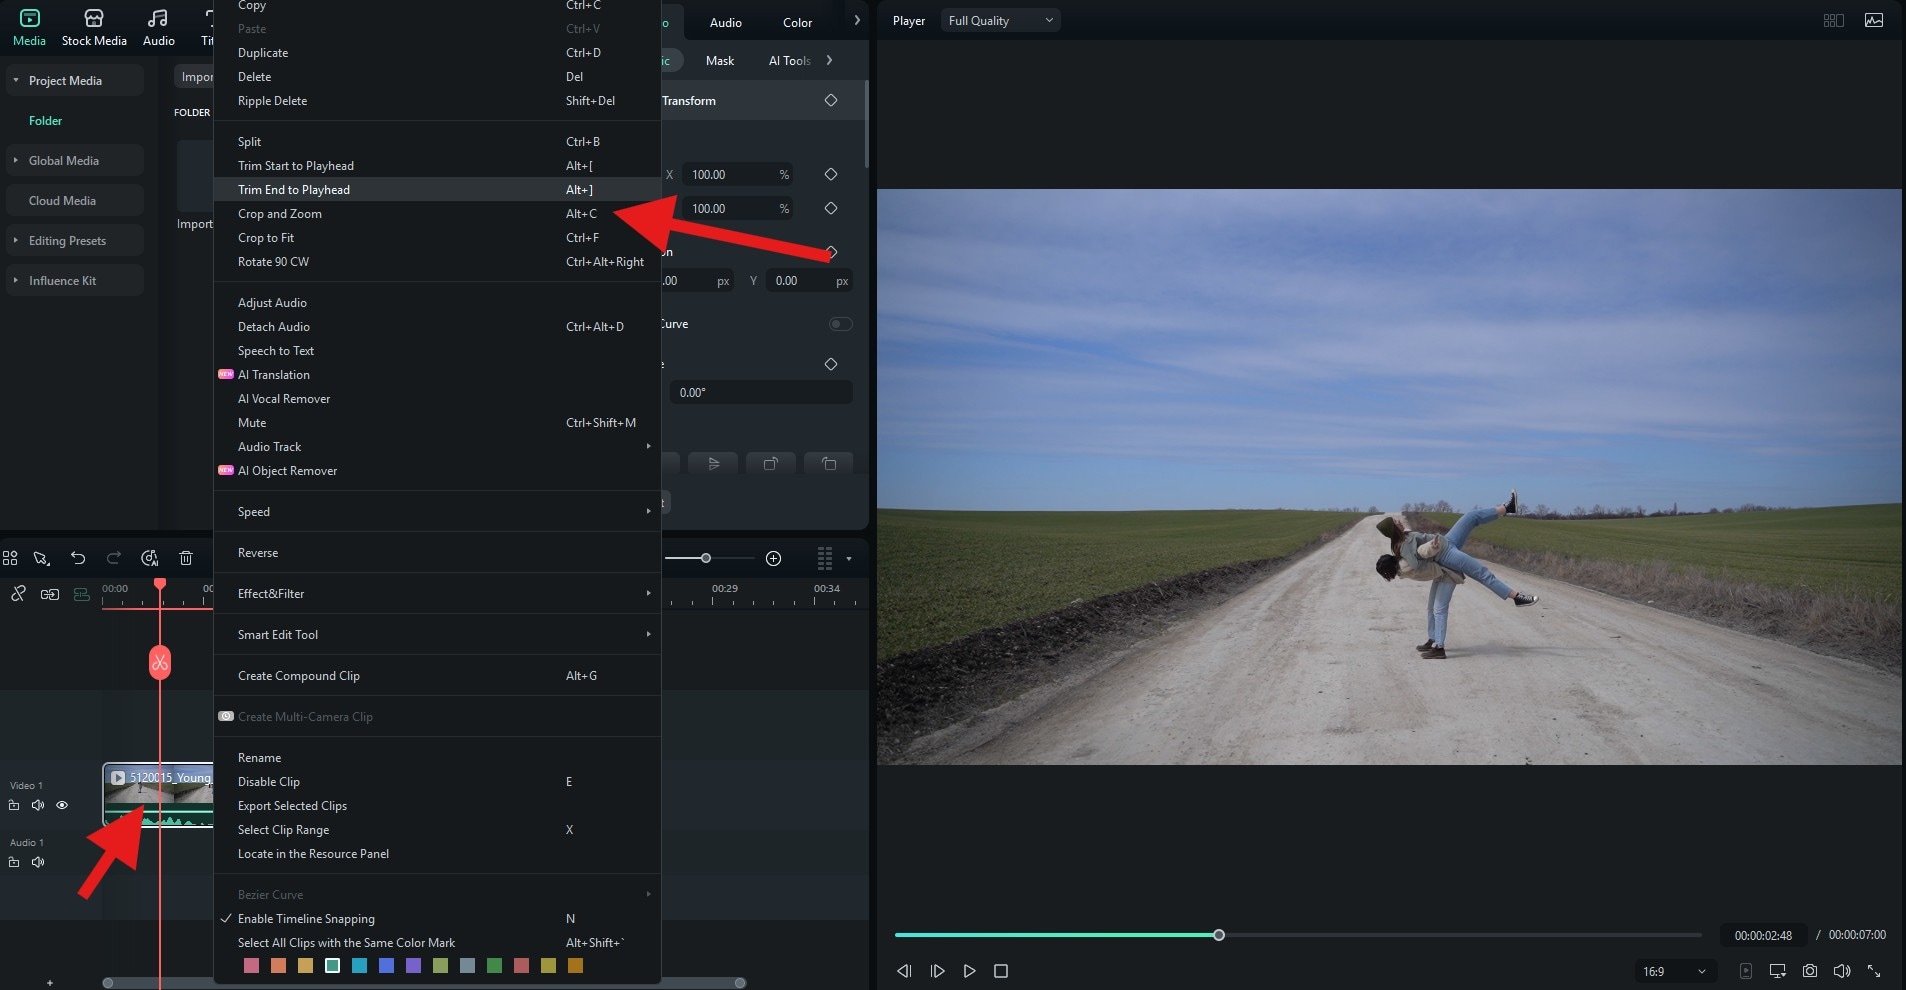Mute the Audio 1 track
This screenshot has width=1906, height=990.
[x=38, y=862]
